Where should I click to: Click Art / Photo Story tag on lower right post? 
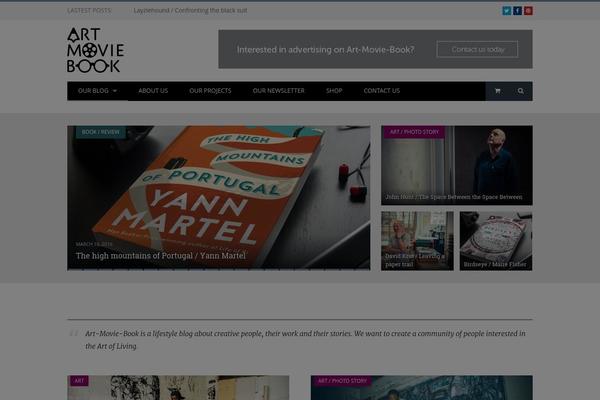click(x=342, y=381)
